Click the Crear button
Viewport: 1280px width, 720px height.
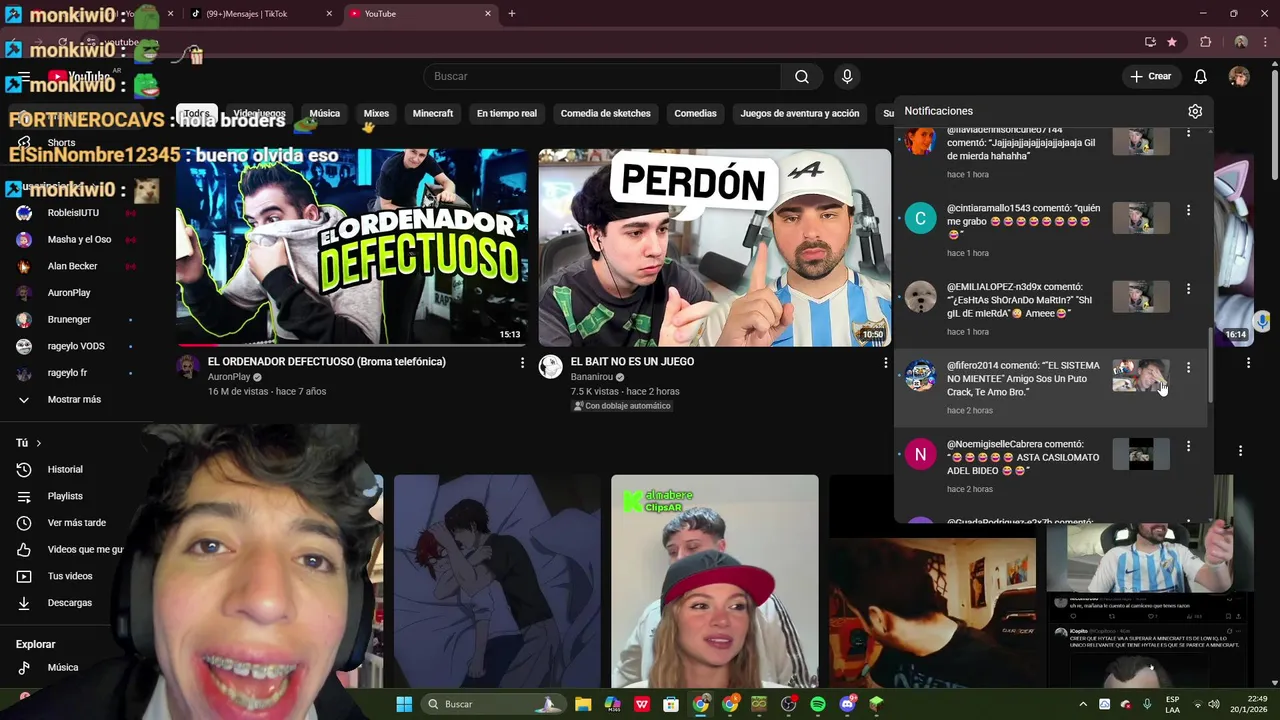(1150, 76)
